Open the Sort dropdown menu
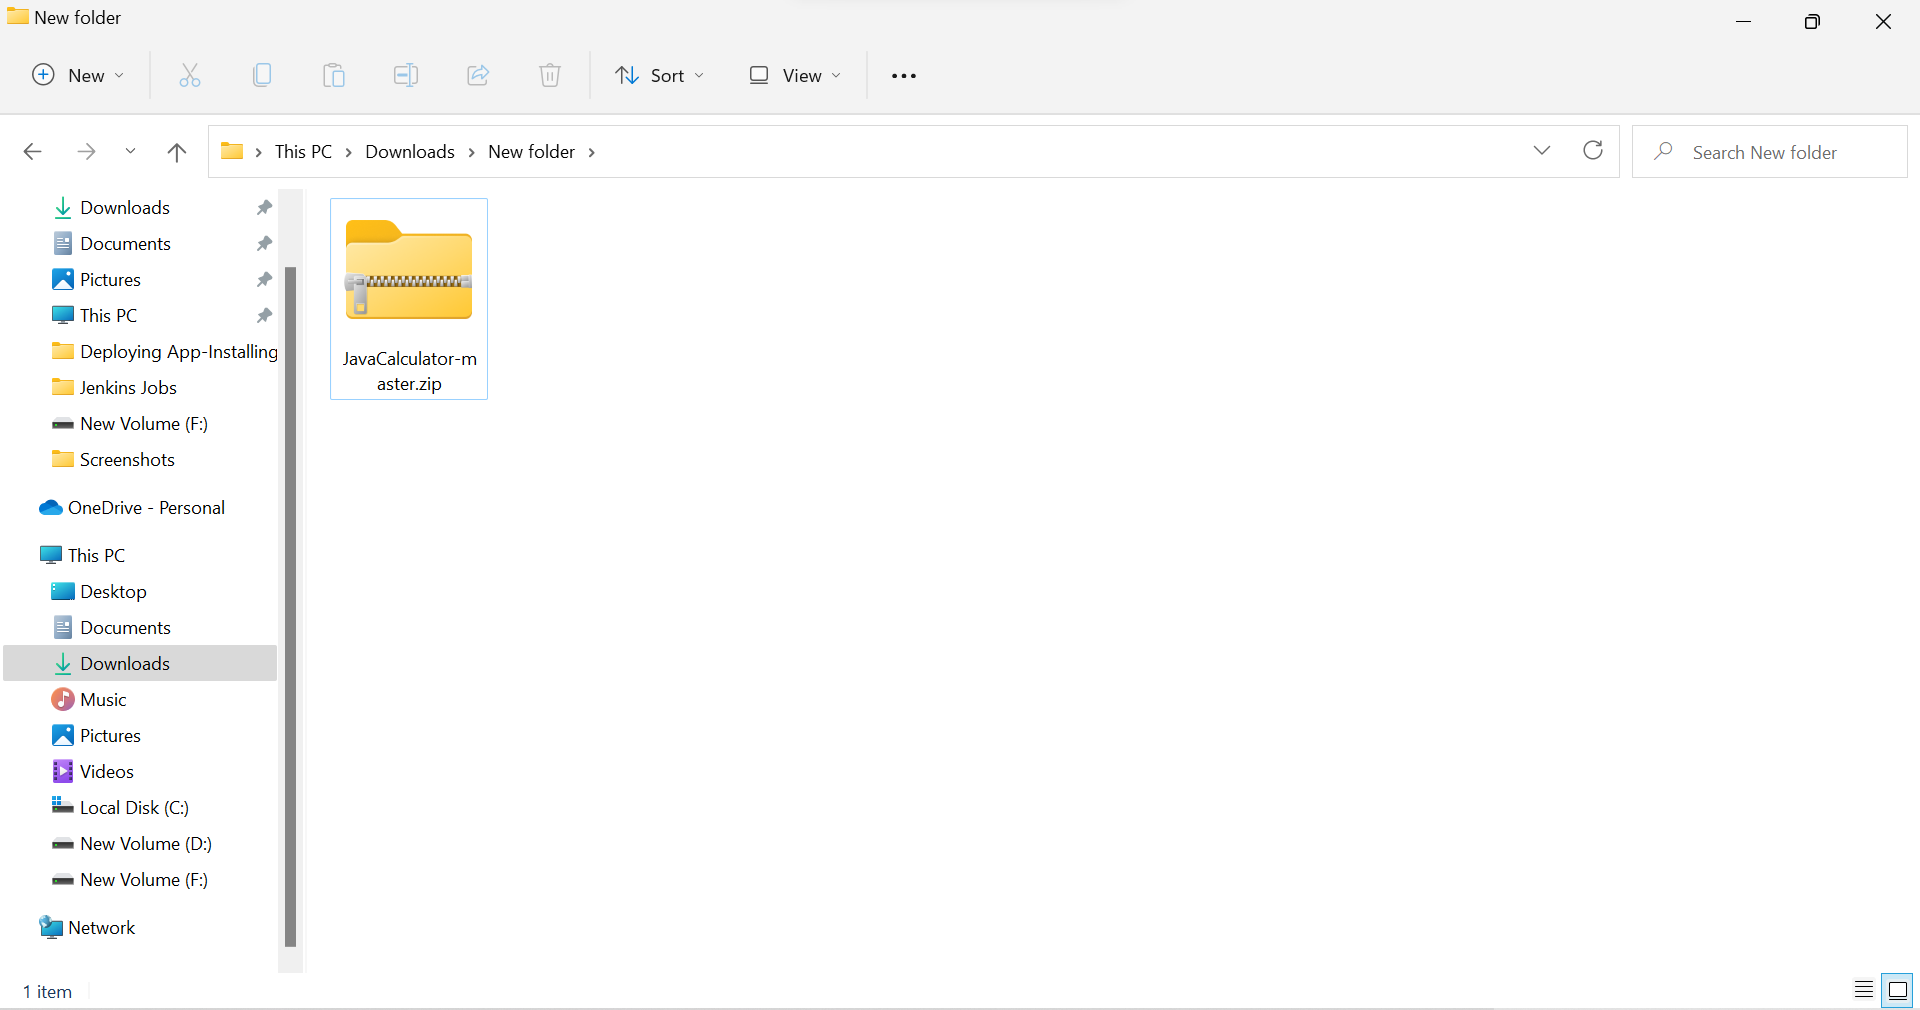Image resolution: width=1920 pixels, height=1010 pixels. click(660, 76)
